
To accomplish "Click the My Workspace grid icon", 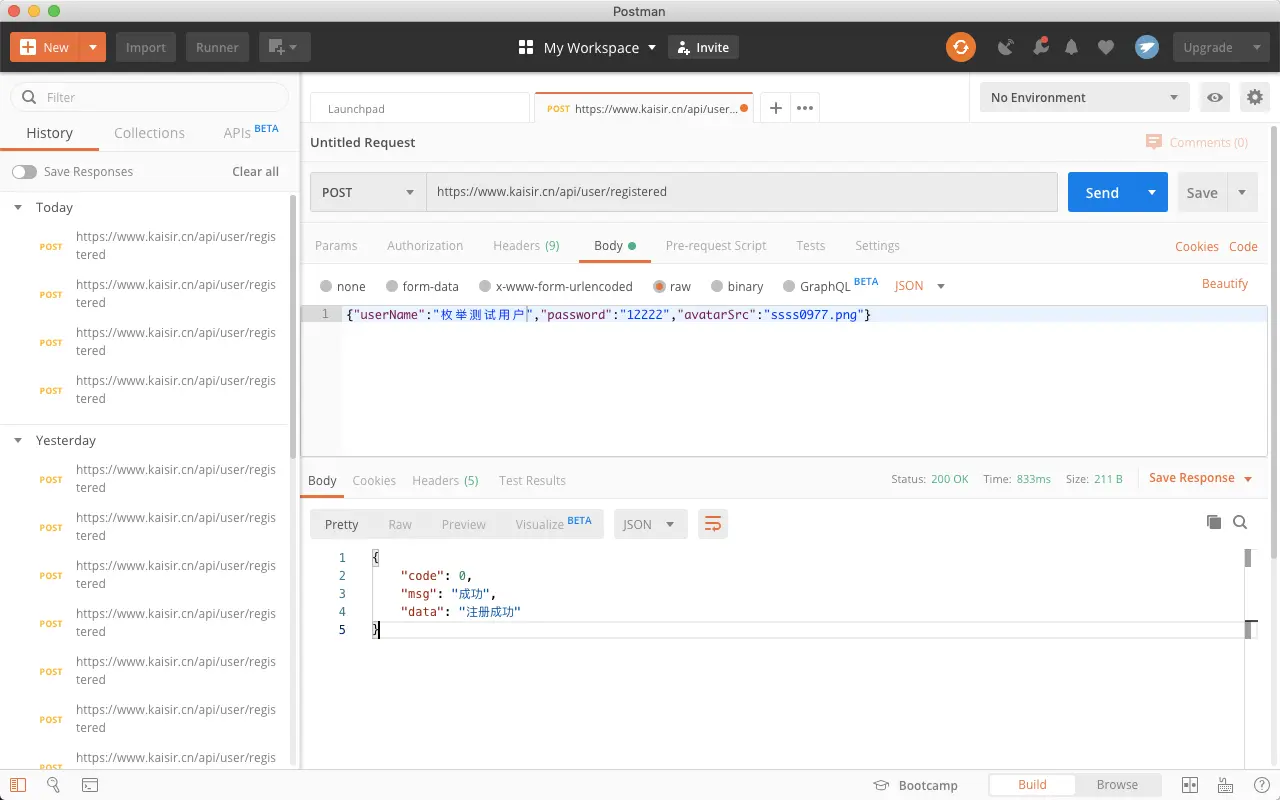I will 526,47.
